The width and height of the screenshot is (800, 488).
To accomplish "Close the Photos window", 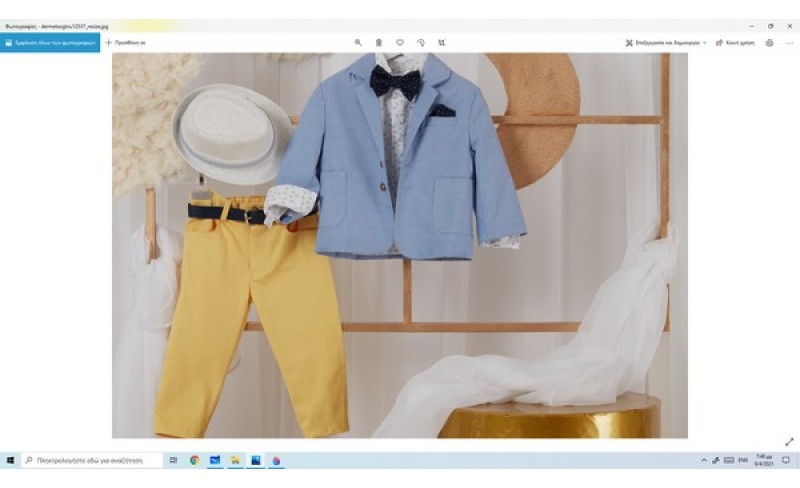I will [790, 26].
